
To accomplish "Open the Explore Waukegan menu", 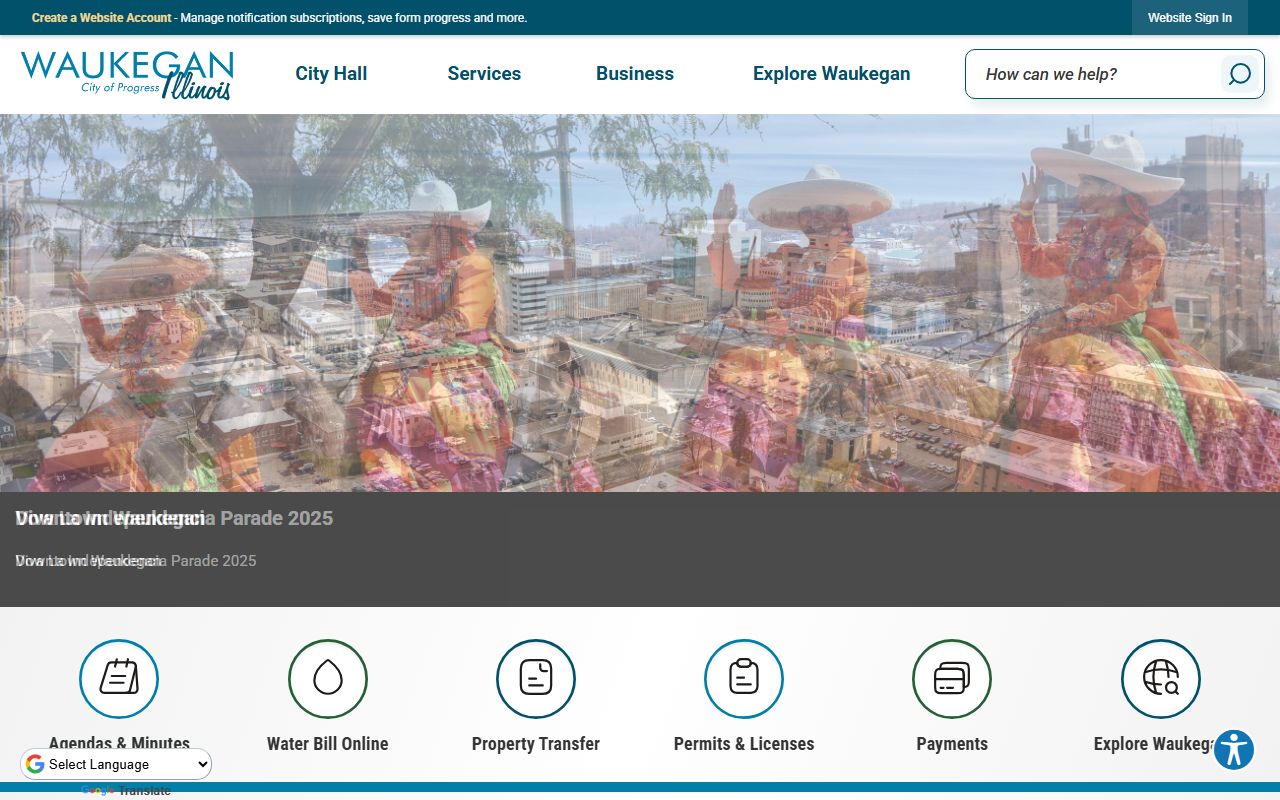I will (x=832, y=74).
